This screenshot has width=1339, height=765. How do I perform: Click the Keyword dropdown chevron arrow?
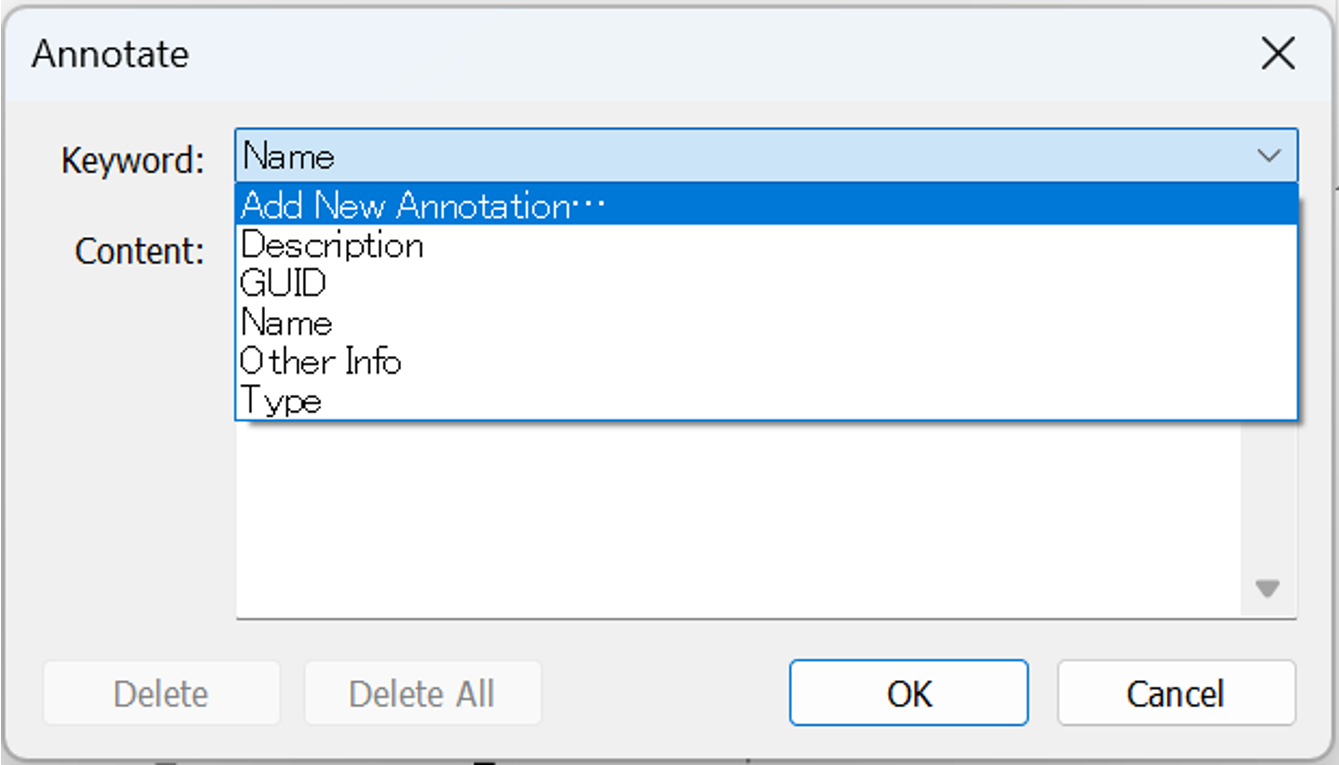point(1269,156)
